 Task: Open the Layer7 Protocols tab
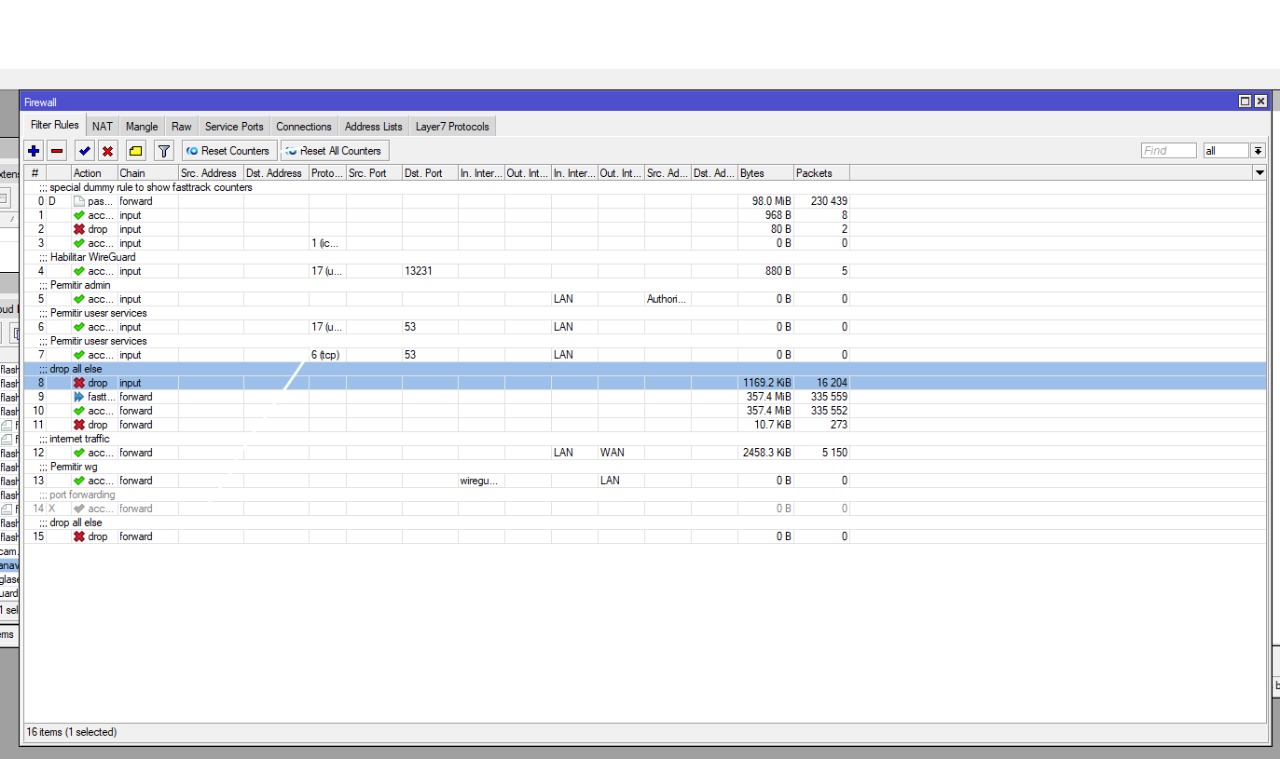pyautogui.click(x=452, y=127)
